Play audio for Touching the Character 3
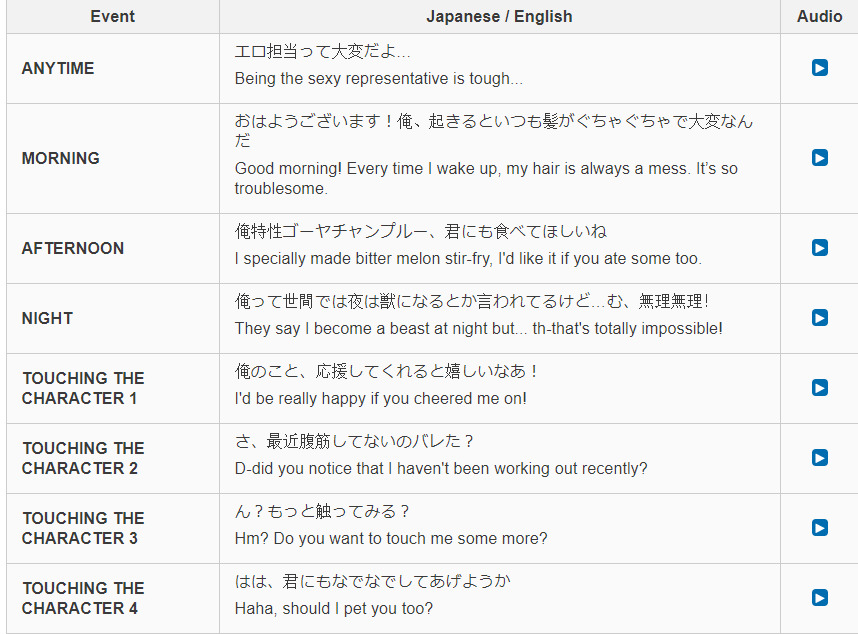Screen dimensions: 858x634 tap(820, 528)
